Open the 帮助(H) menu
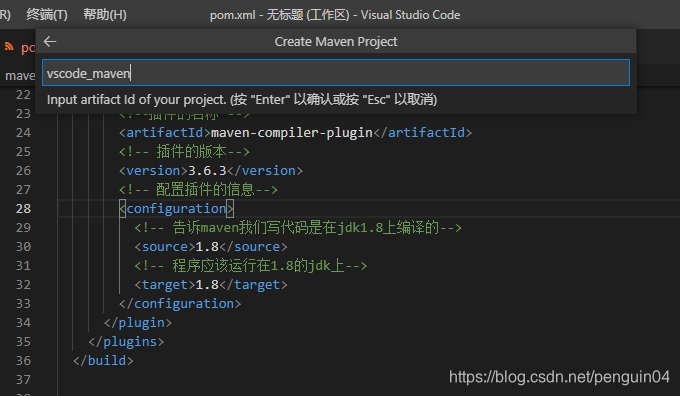Screen dimensions: 680x396 pos(105,14)
